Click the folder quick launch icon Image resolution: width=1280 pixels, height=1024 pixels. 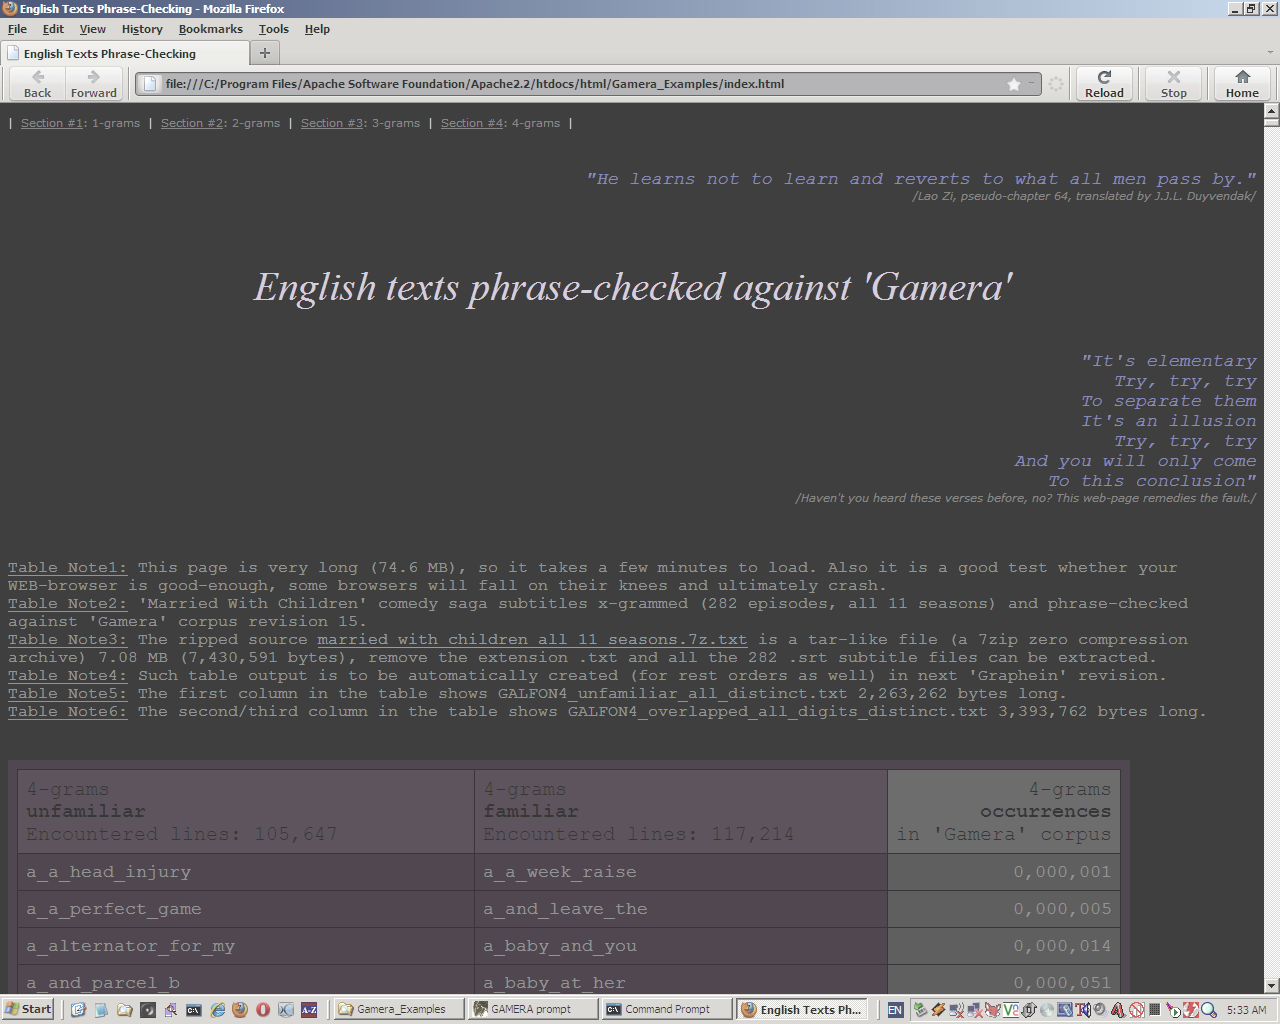[124, 1009]
